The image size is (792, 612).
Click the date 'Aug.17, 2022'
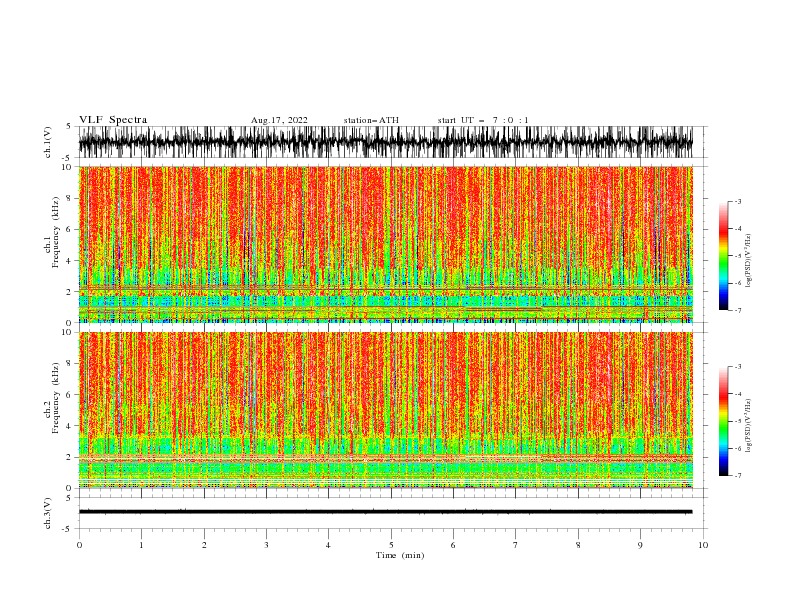tap(279, 120)
